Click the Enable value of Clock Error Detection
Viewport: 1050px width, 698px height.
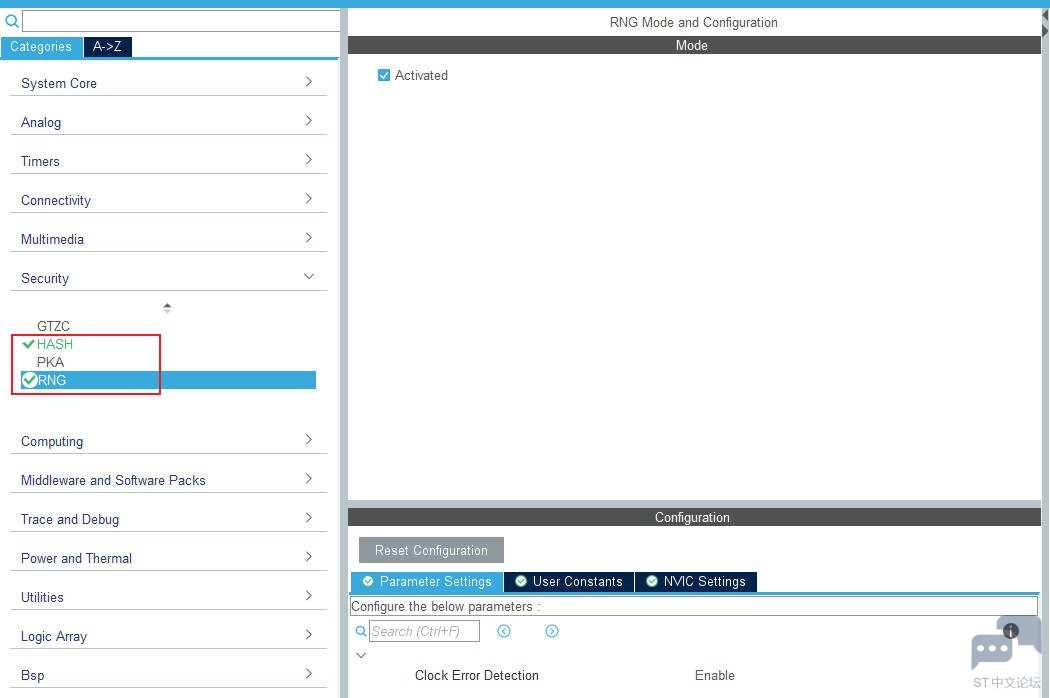point(715,675)
